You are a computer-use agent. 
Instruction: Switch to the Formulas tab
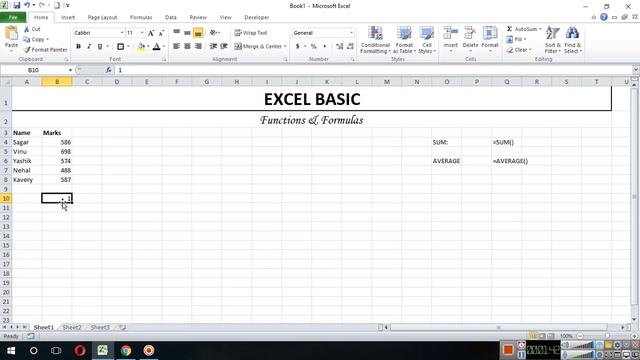pyautogui.click(x=141, y=18)
